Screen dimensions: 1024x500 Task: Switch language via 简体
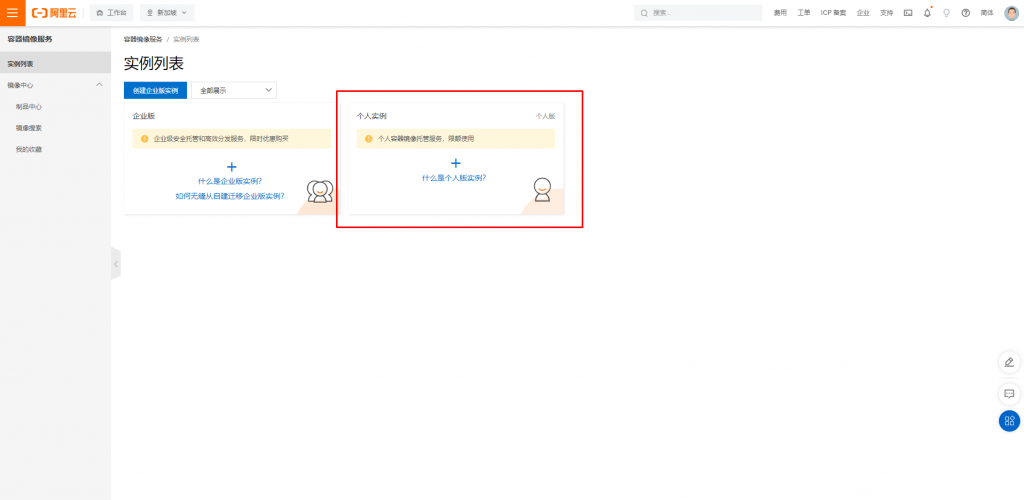coord(987,13)
